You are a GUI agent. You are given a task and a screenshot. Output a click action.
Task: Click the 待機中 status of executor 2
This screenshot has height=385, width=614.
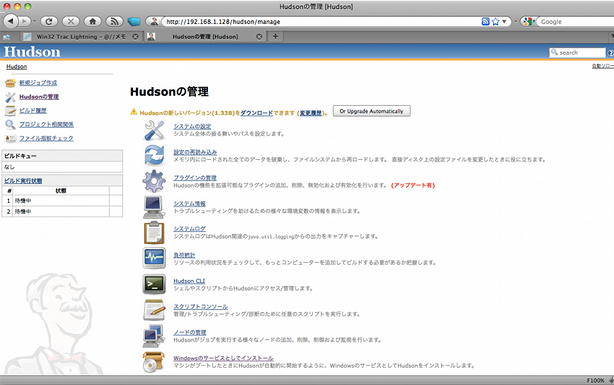pyautogui.click(x=23, y=211)
